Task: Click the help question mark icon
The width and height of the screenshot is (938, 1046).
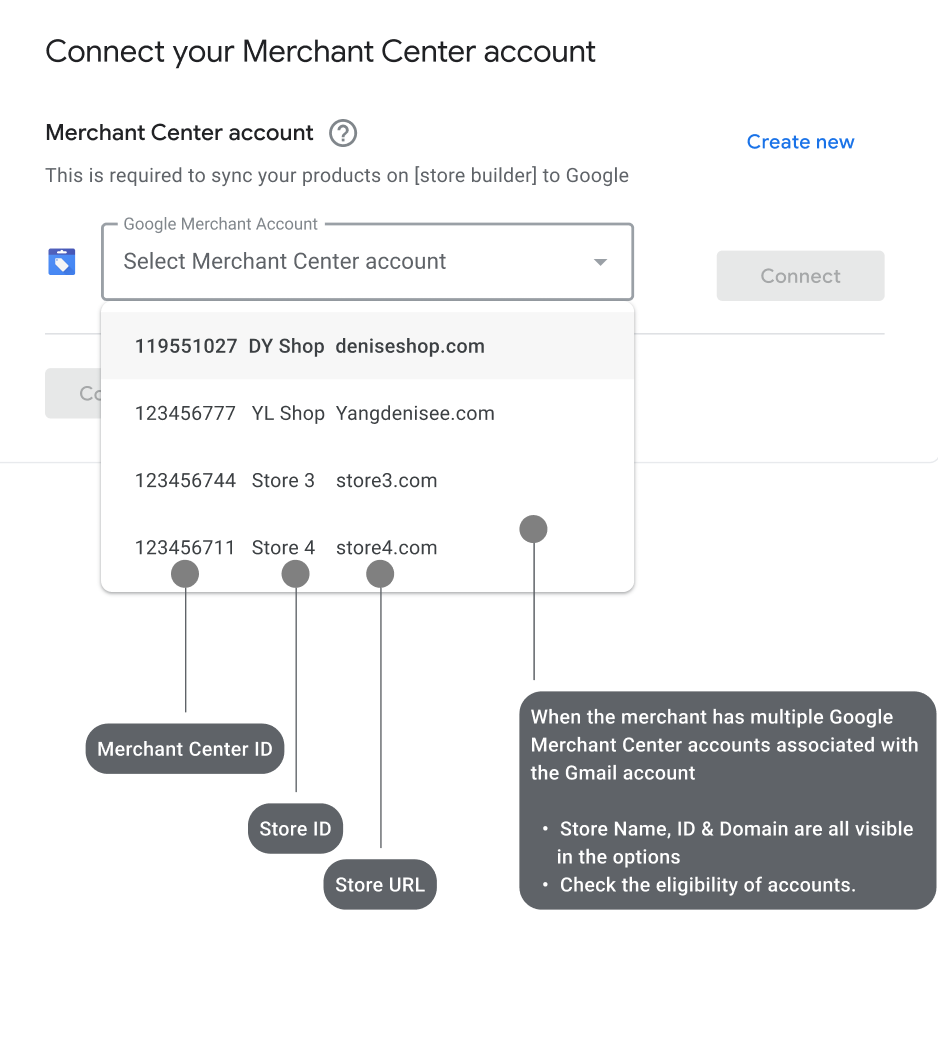Action: pyautogui.click(x=343, y=133)
